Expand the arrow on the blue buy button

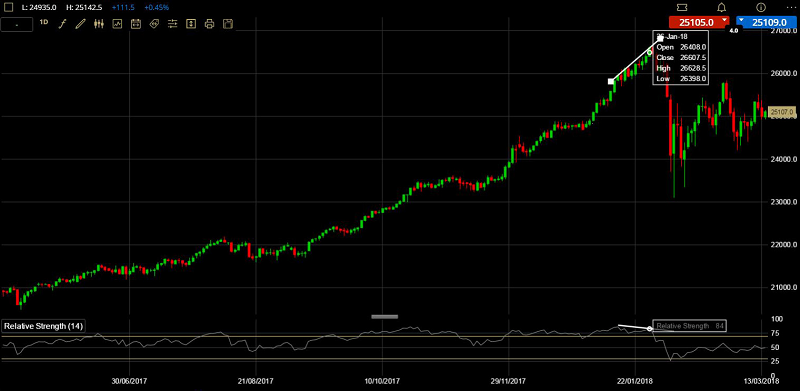point(742,20)
